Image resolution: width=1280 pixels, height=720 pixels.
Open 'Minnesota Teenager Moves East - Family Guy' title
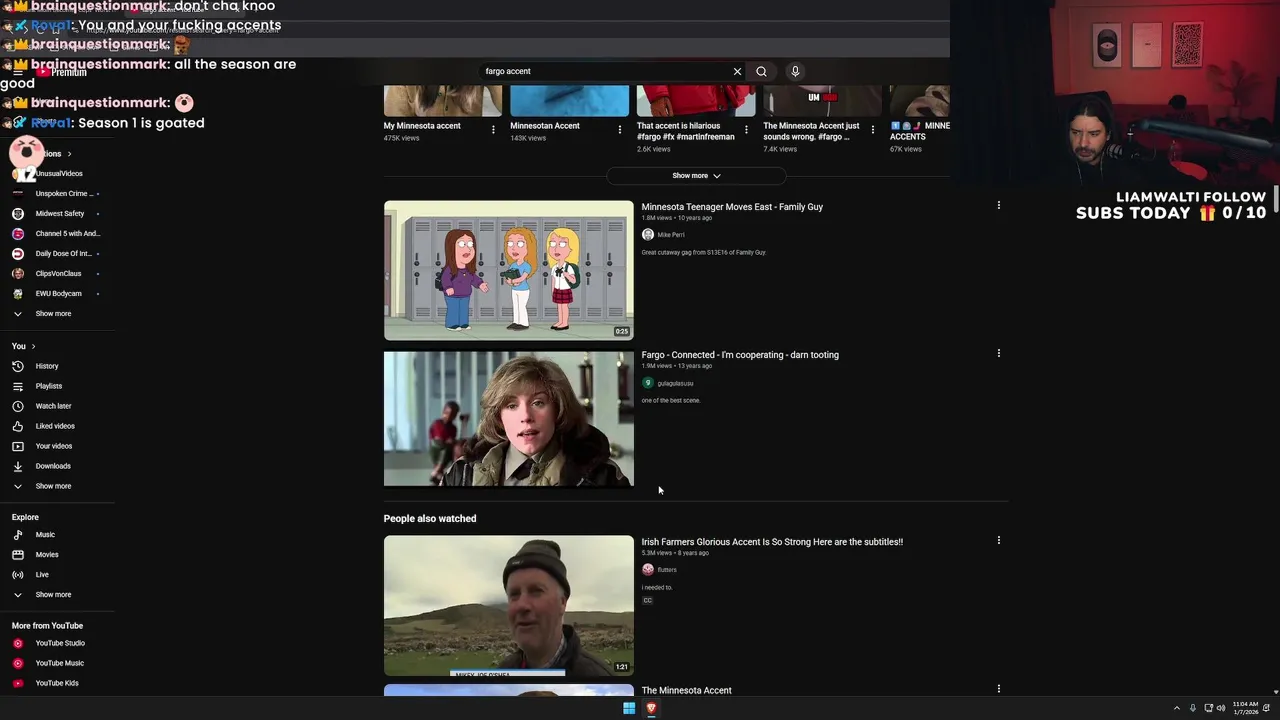pyautogui.click(x=732, y=207)
